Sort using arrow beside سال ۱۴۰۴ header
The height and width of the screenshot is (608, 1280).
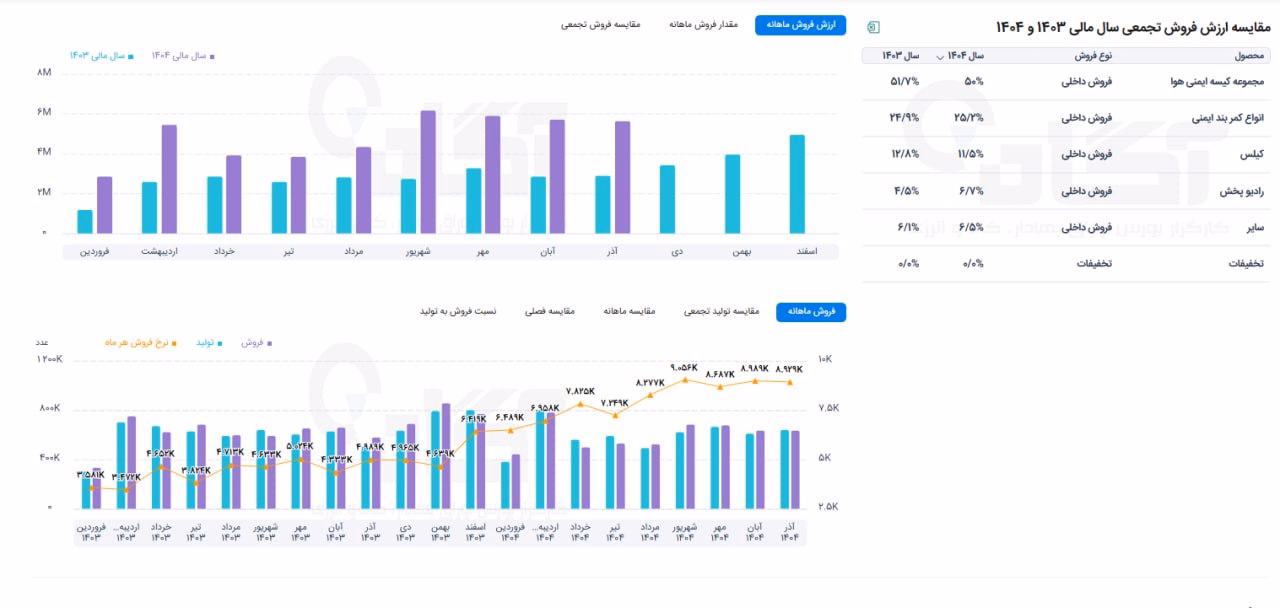939,57
